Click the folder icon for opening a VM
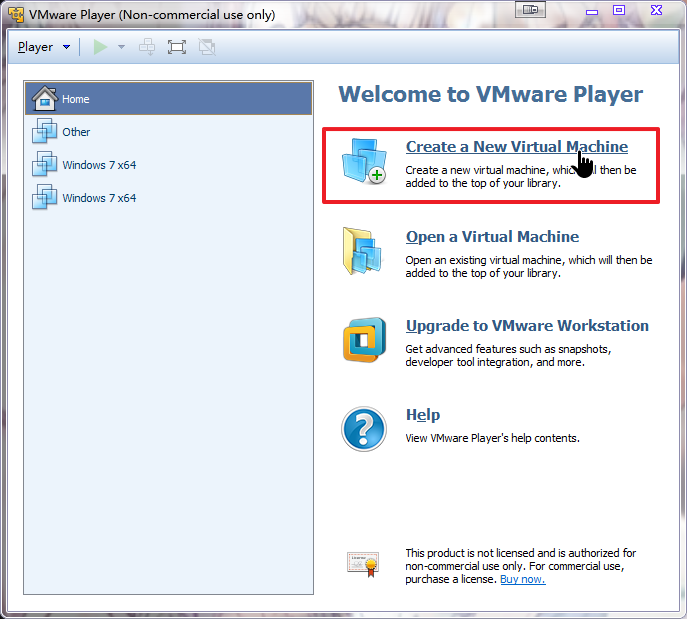687x619 pixels. 363,252
